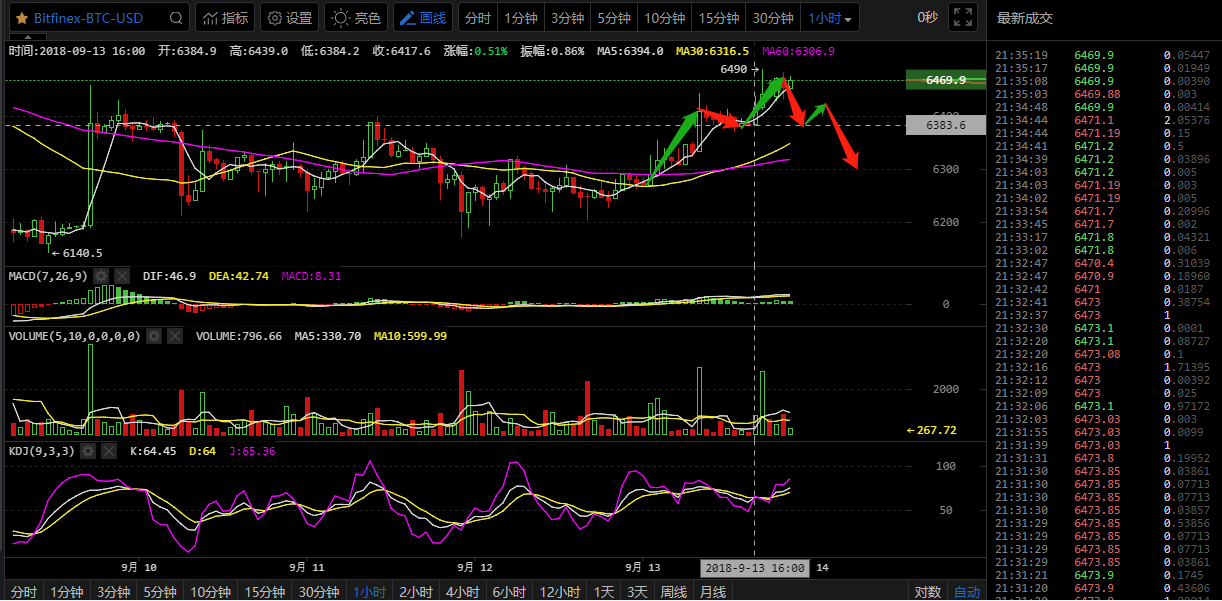Open VOLUME indicator settings gear

[x=154, y=336]
